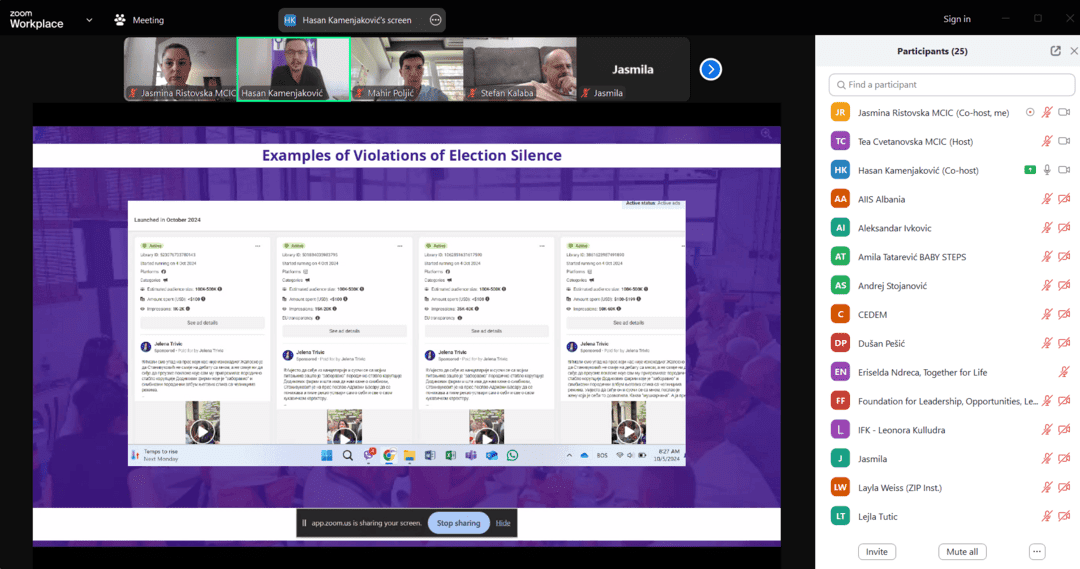Image resolution: width=1080 pixels, height=569 pixels.
Task: Click Hasan Kamenjaković's microphone icon
Action: [x=1047, y=170]
